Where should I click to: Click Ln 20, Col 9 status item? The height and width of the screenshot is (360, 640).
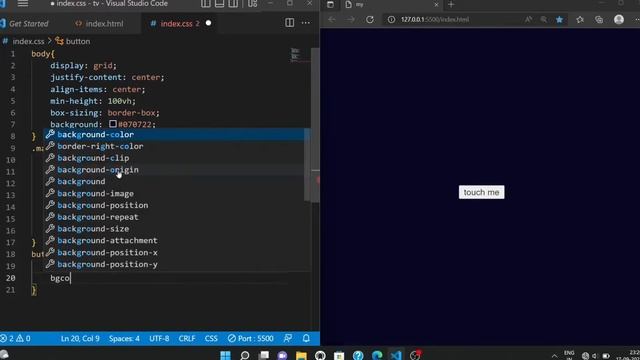(x=80, y=338)
